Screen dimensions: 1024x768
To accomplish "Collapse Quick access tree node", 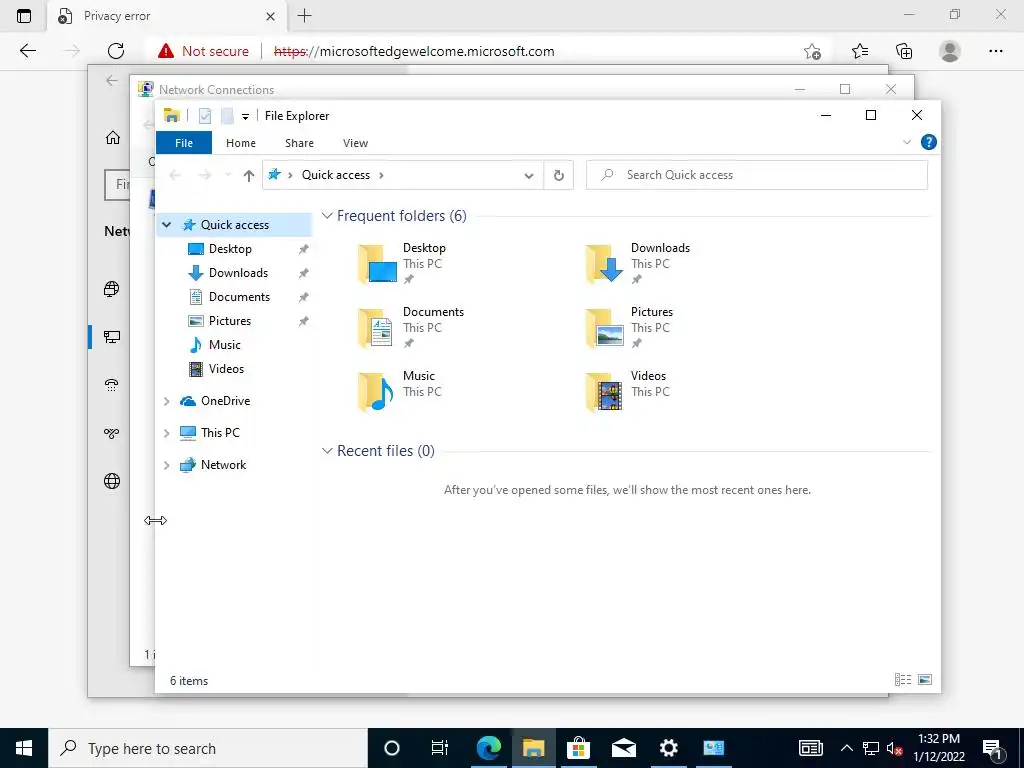I will pyautogui.click(x=167, y=225).
